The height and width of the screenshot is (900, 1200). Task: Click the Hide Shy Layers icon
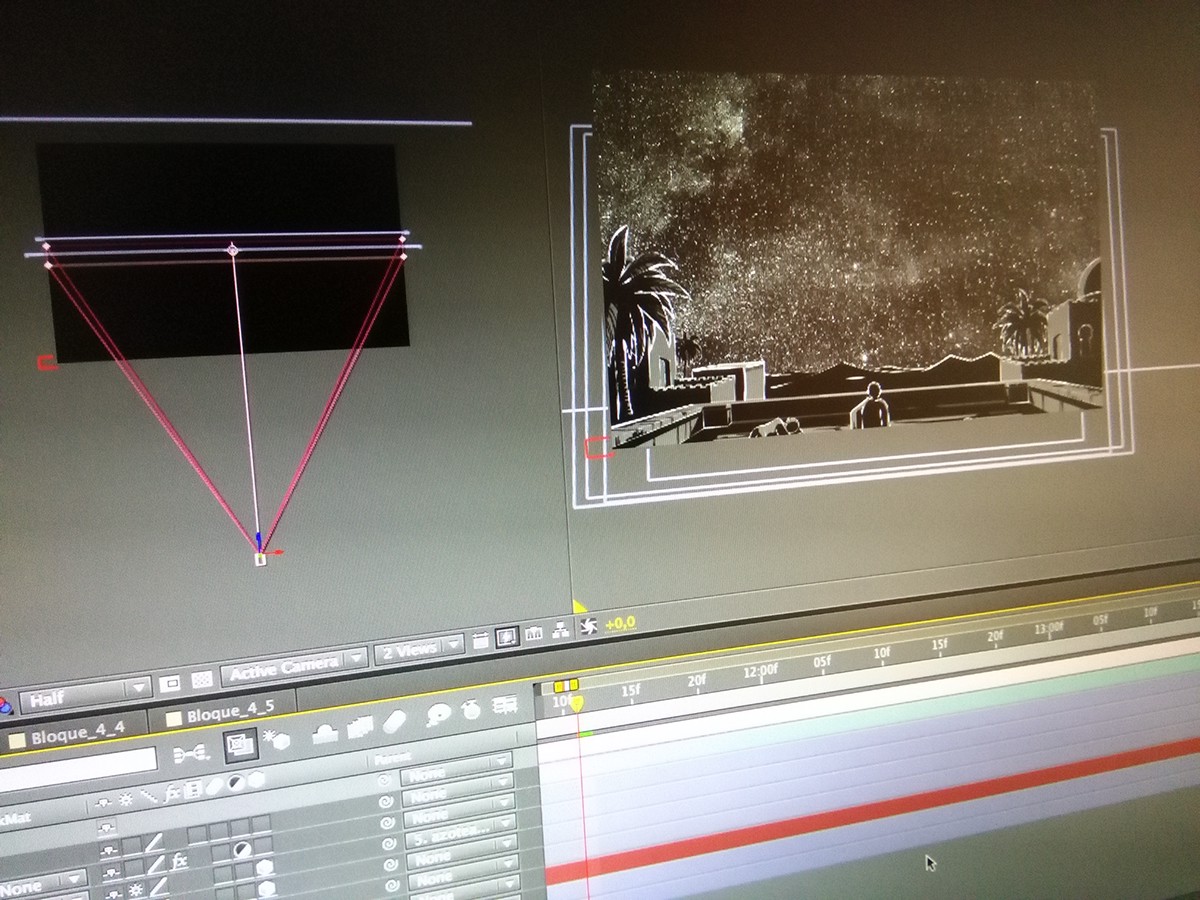tap(323, 733)
